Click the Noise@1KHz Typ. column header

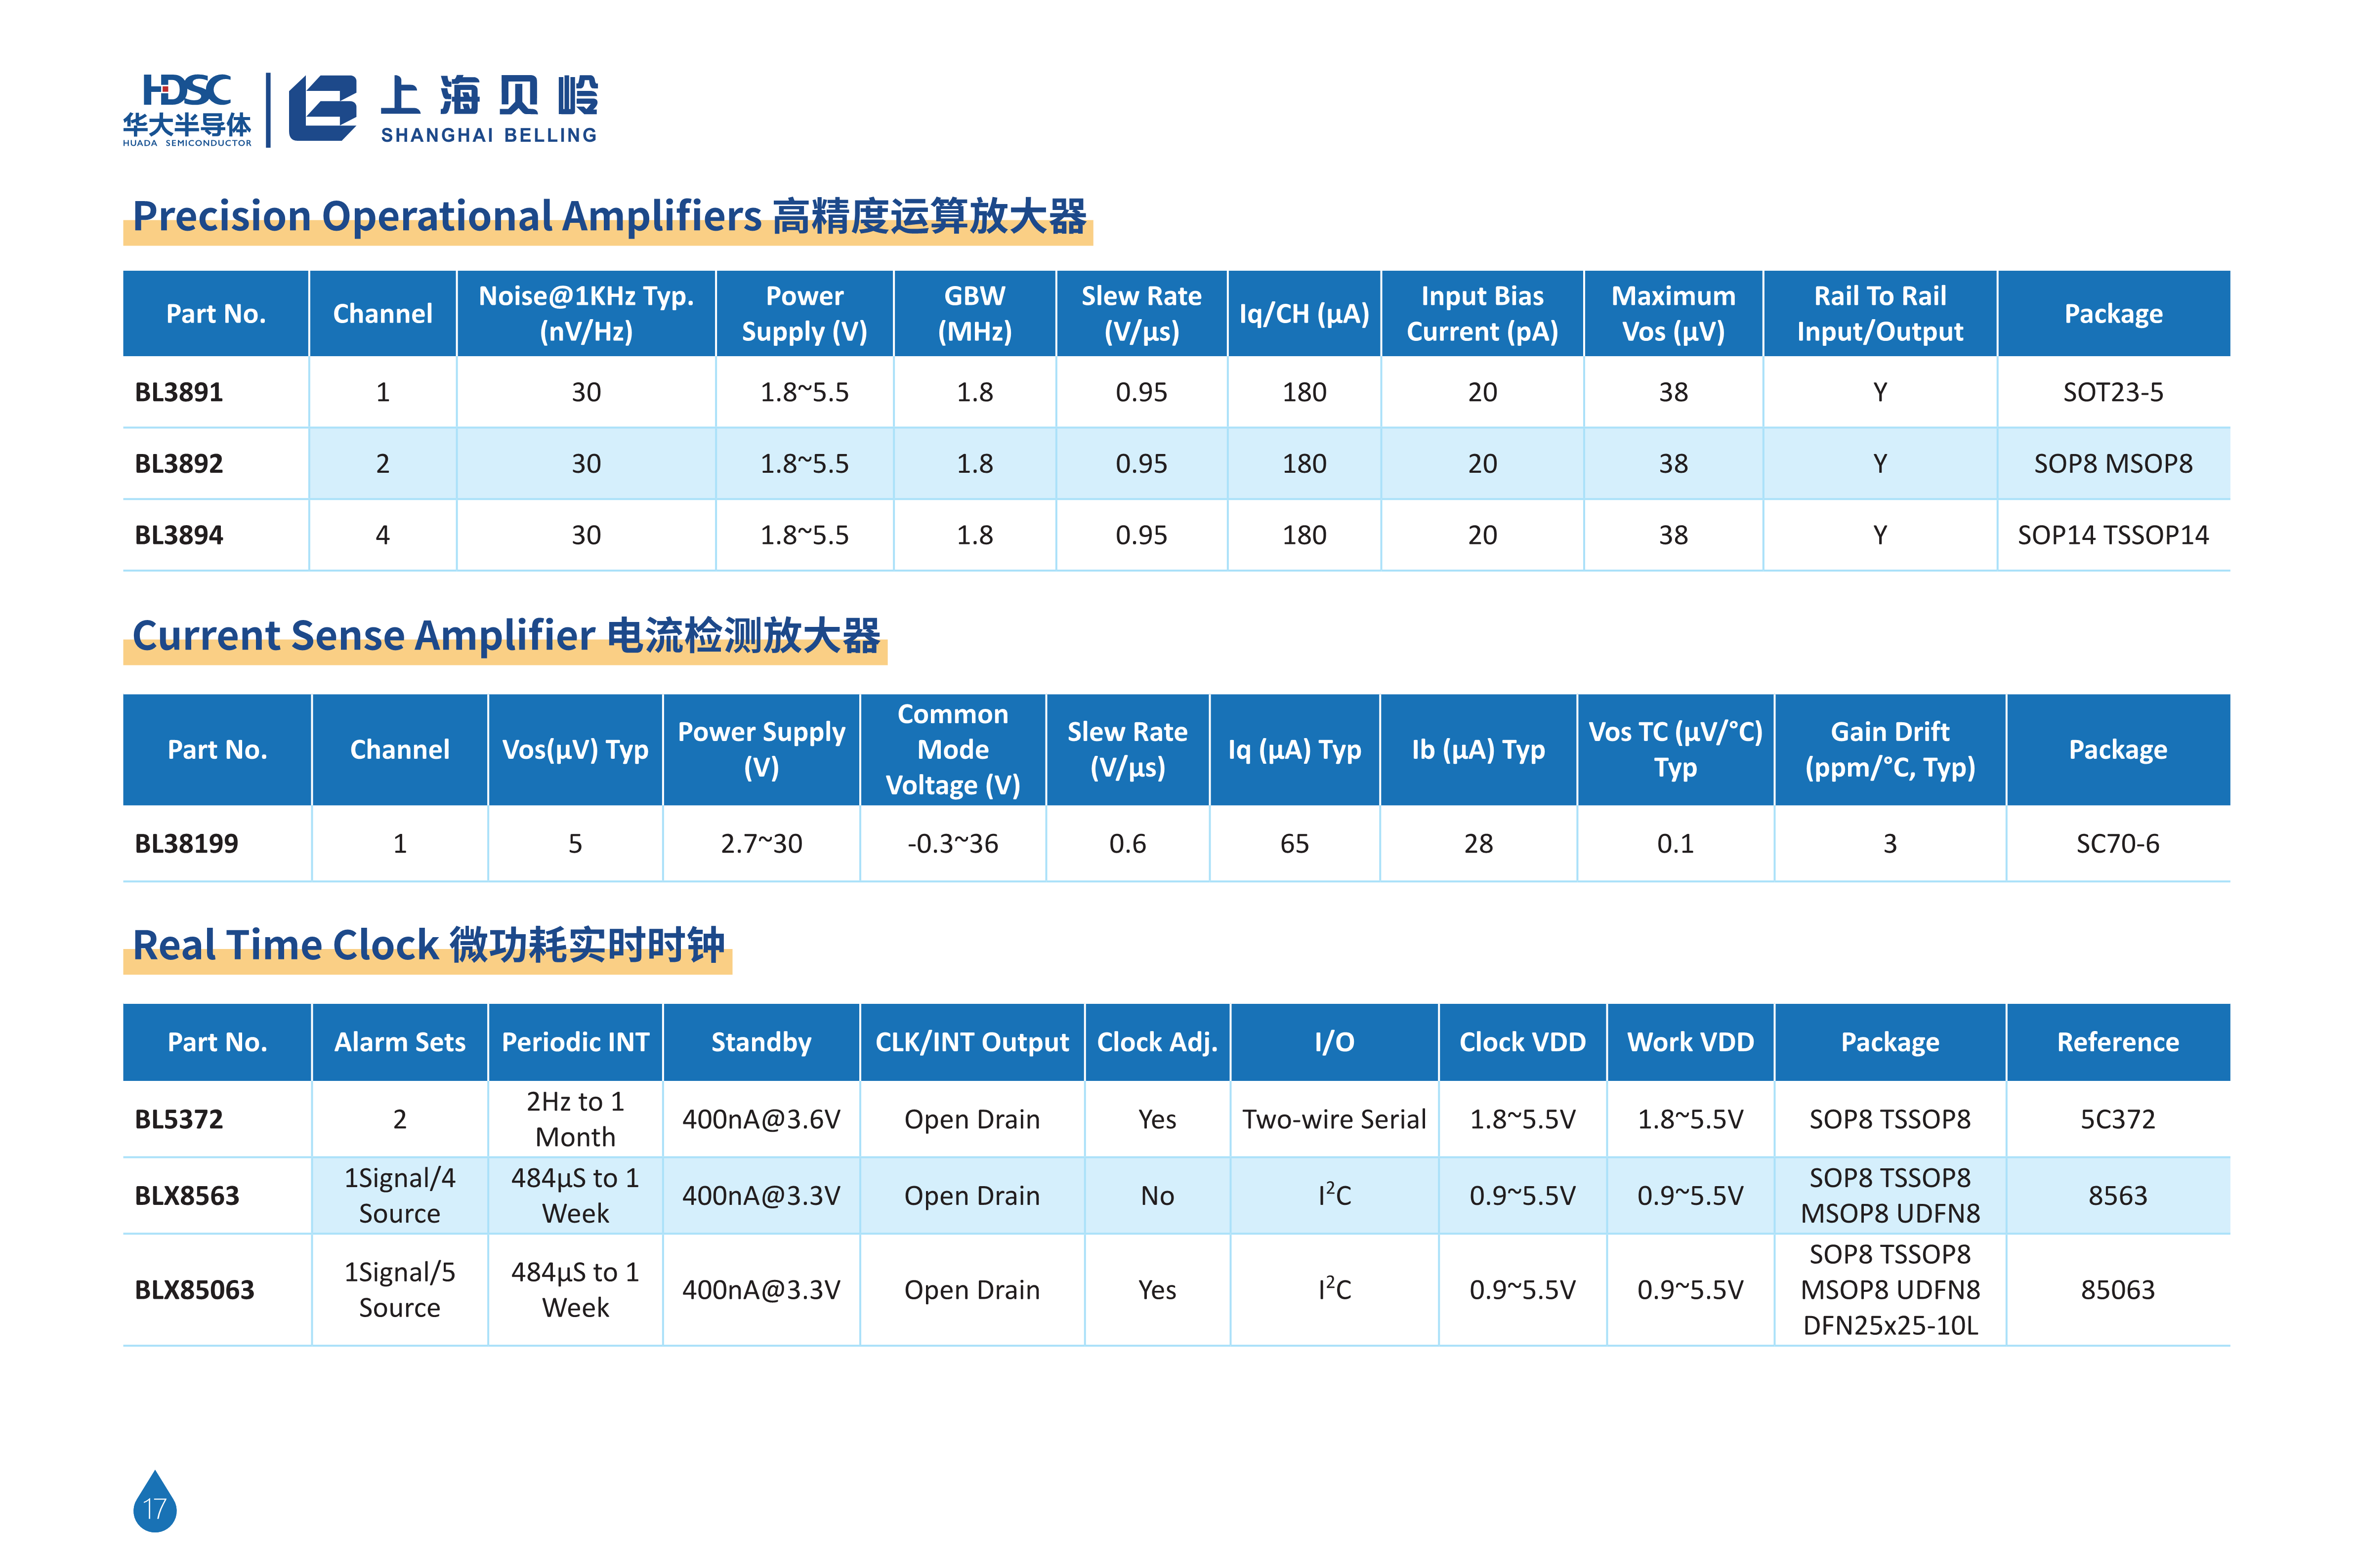click(586, 314)
